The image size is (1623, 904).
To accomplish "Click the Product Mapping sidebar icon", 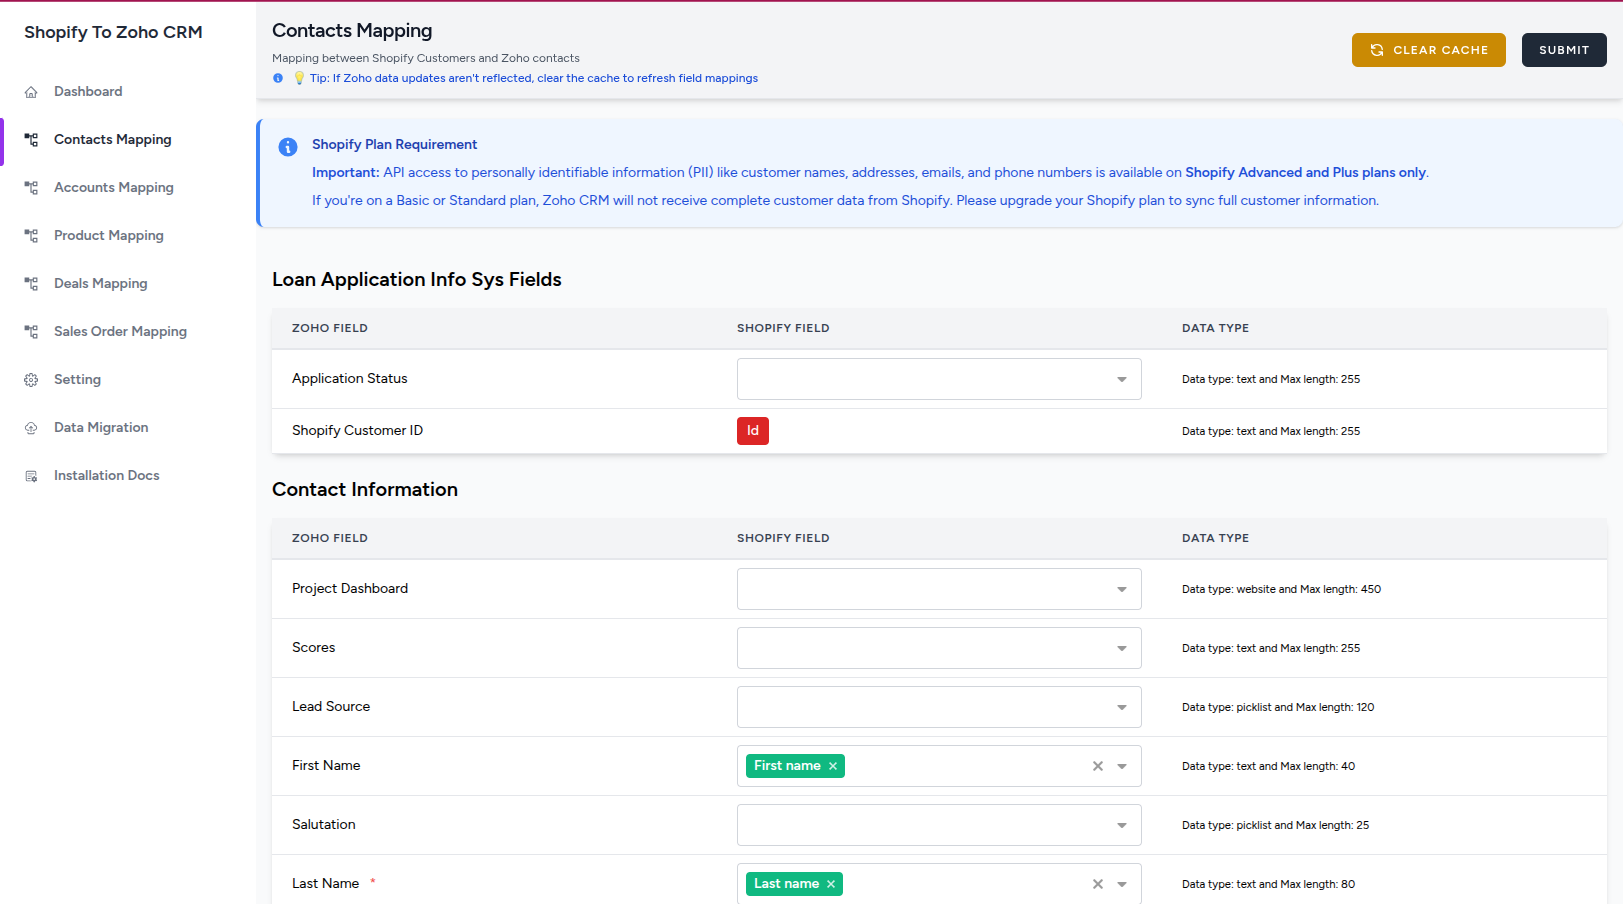I will tap(31, 236).
